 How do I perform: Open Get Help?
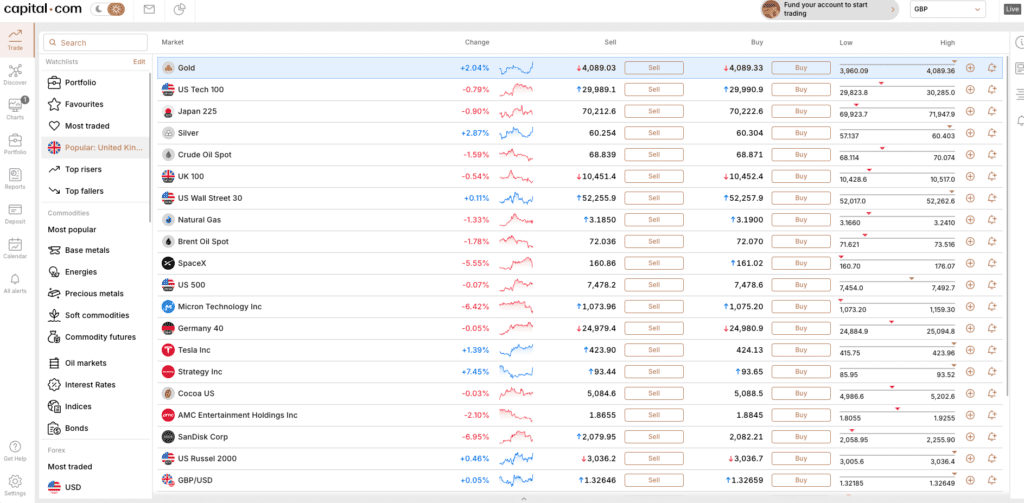(15, 451)
